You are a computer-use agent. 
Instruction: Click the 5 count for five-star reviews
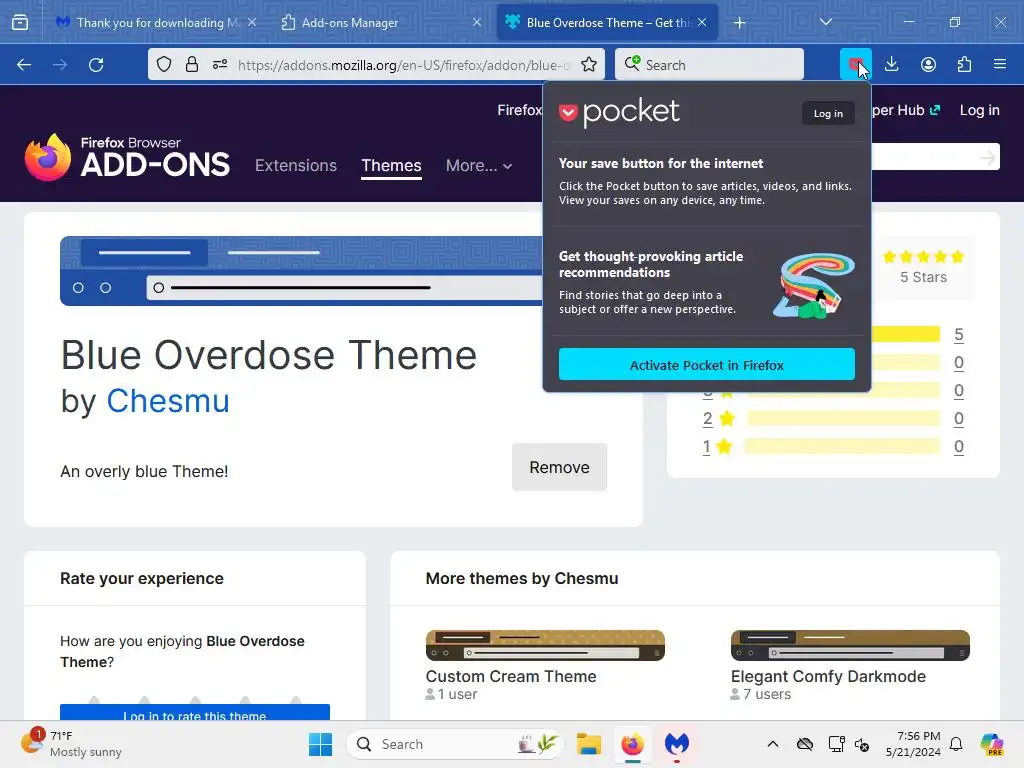point(958,334)
